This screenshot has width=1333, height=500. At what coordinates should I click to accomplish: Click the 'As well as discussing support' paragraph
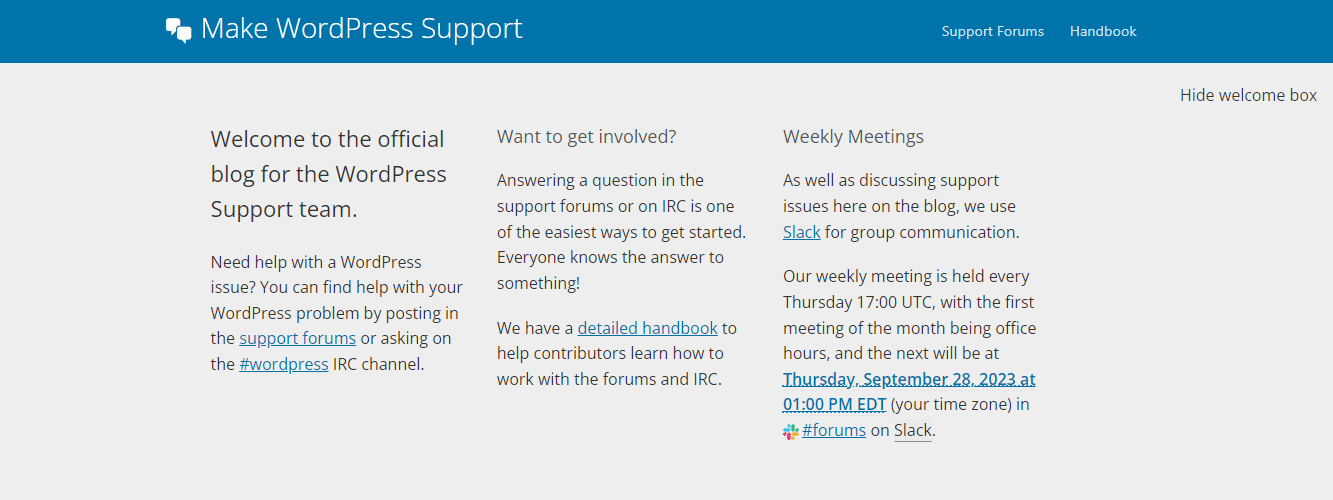(x=901, y=206)
